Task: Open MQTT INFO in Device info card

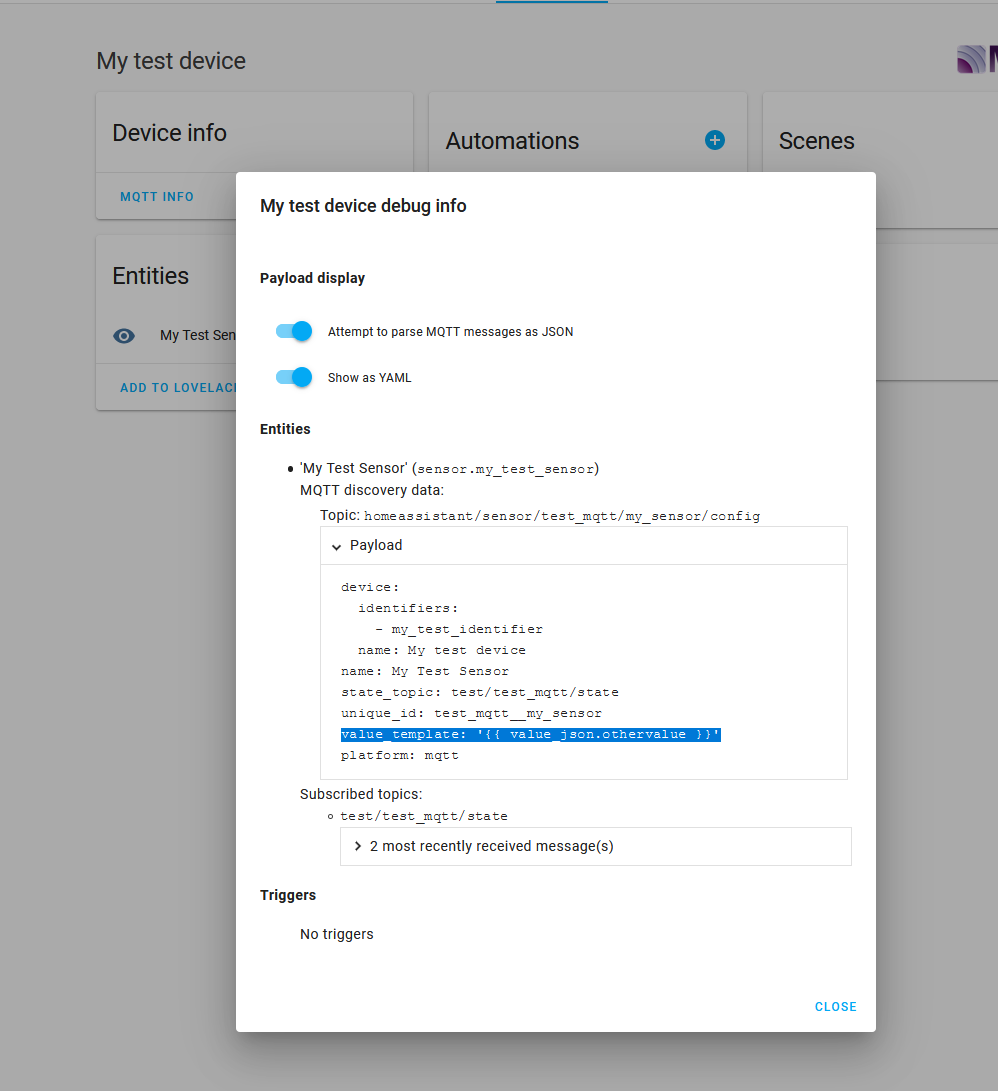Action: click(157, 197)
